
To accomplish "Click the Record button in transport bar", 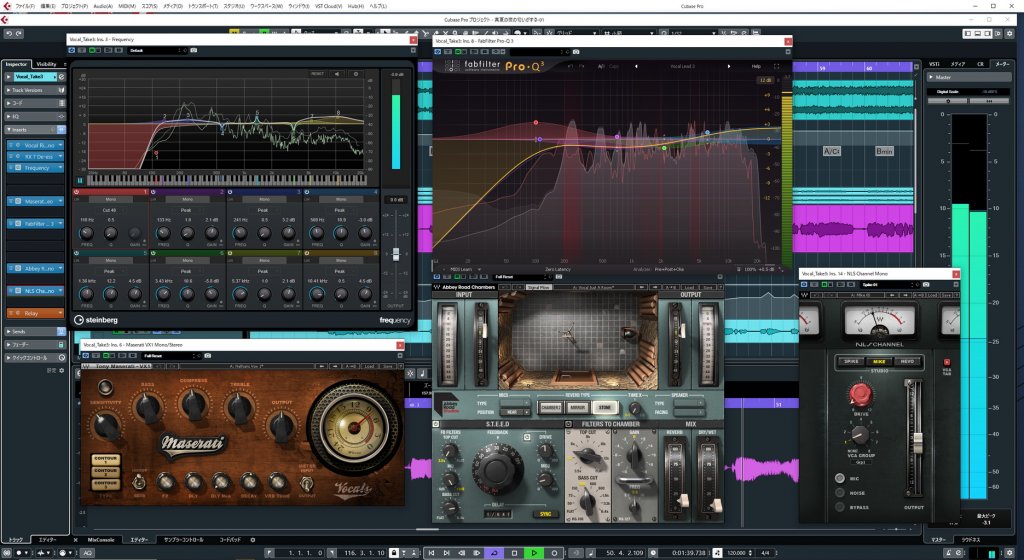I will [x=555, y=552].
